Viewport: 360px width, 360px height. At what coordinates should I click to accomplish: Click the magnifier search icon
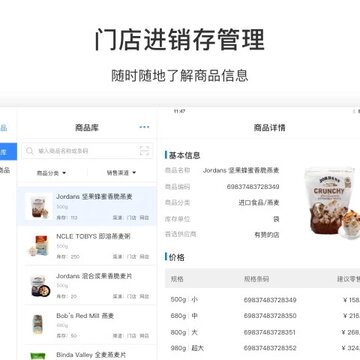point(30,151)
